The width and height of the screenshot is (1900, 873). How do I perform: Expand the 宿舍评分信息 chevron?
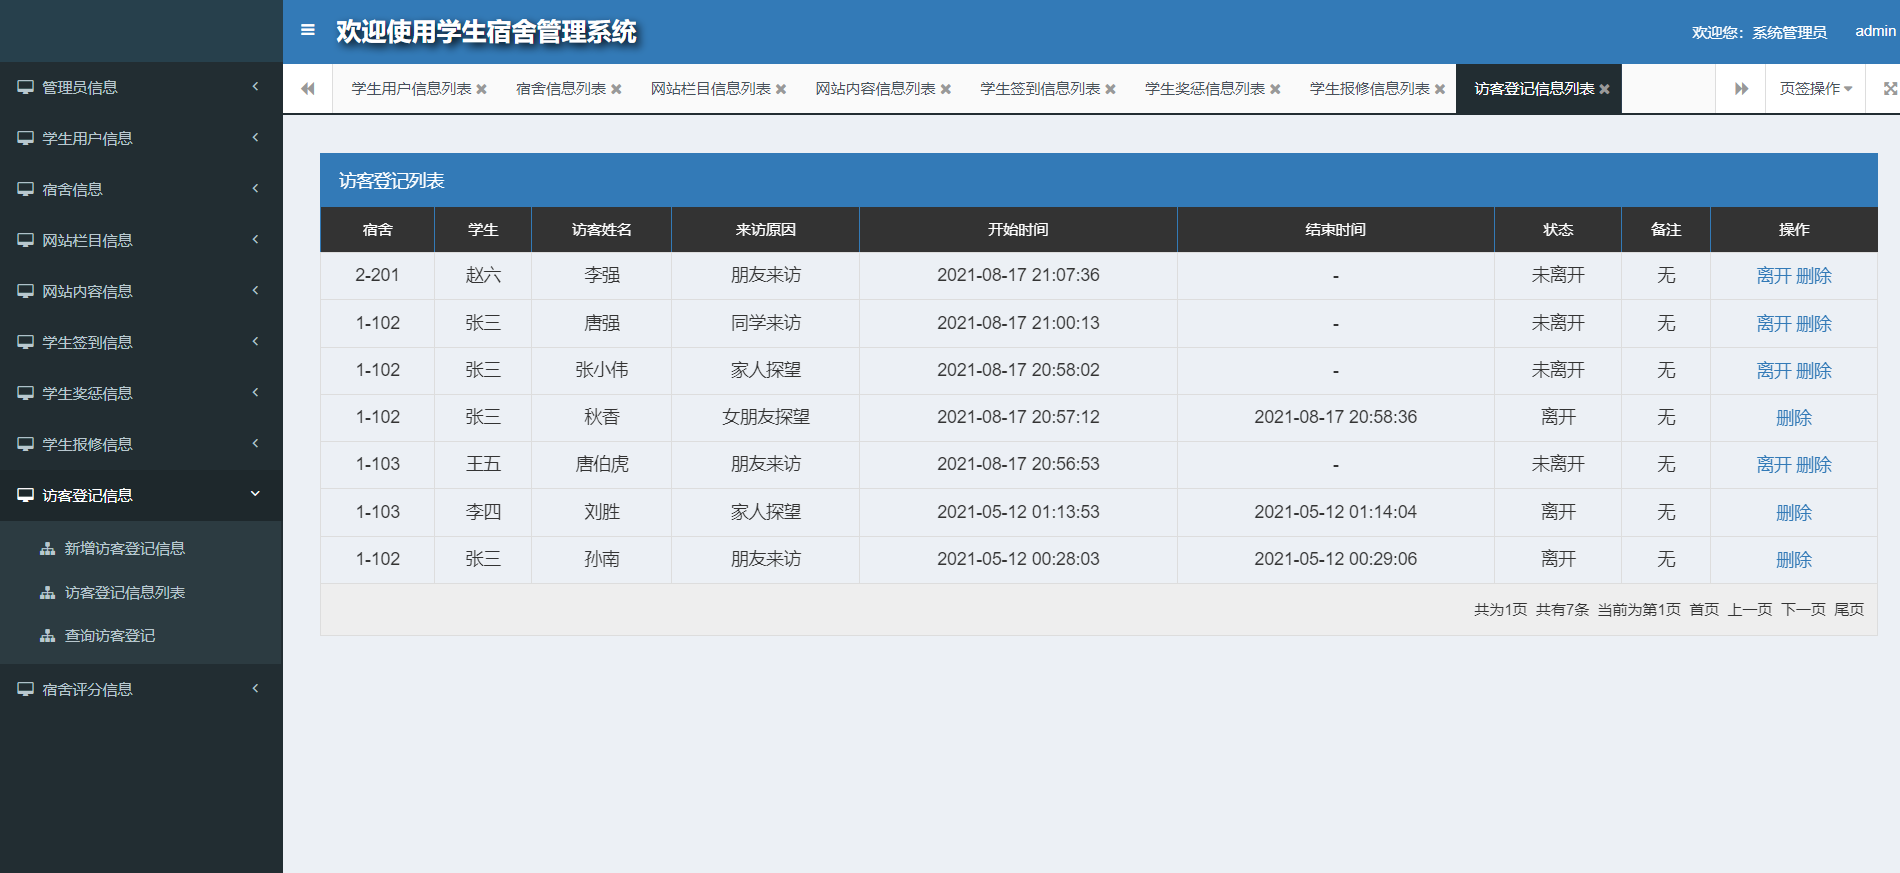coord(255,688)
